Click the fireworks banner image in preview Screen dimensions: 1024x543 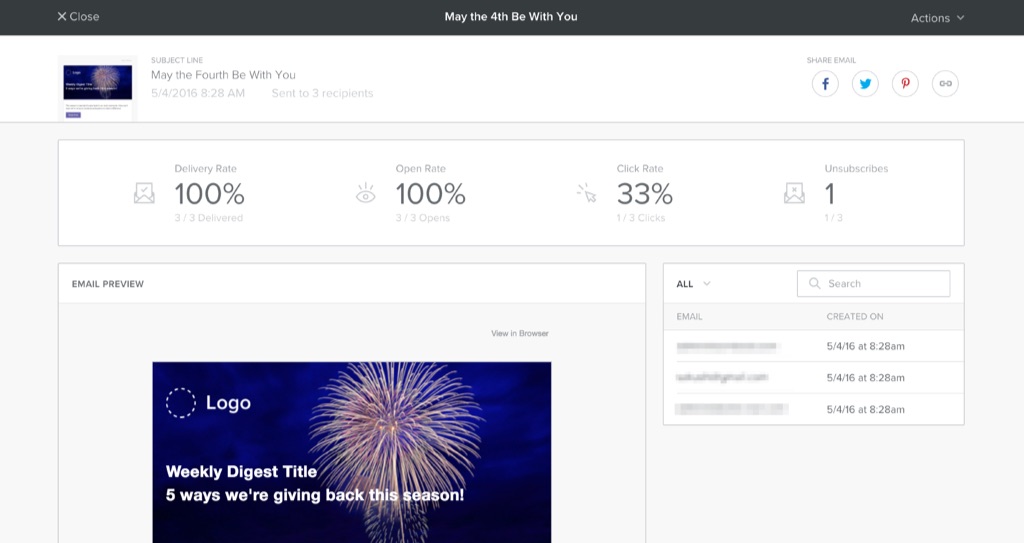(351, 452)
